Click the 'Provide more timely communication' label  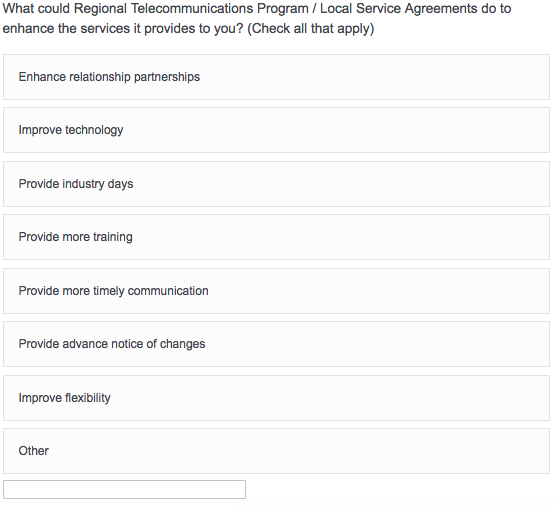coord(113,291)
